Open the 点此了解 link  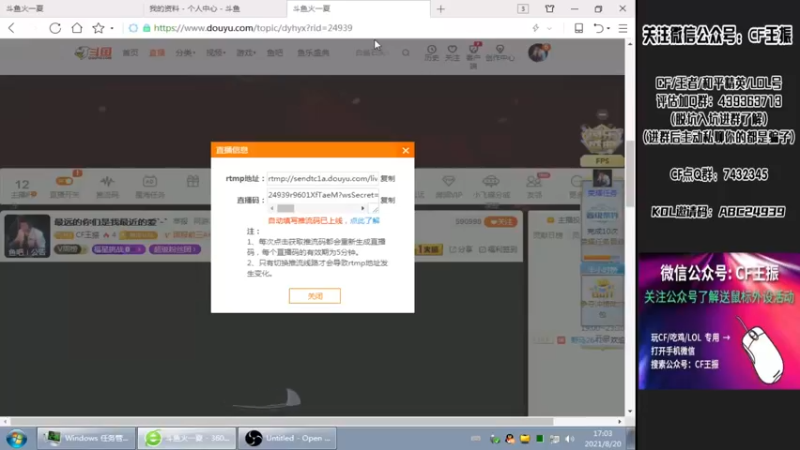(365, 221)
